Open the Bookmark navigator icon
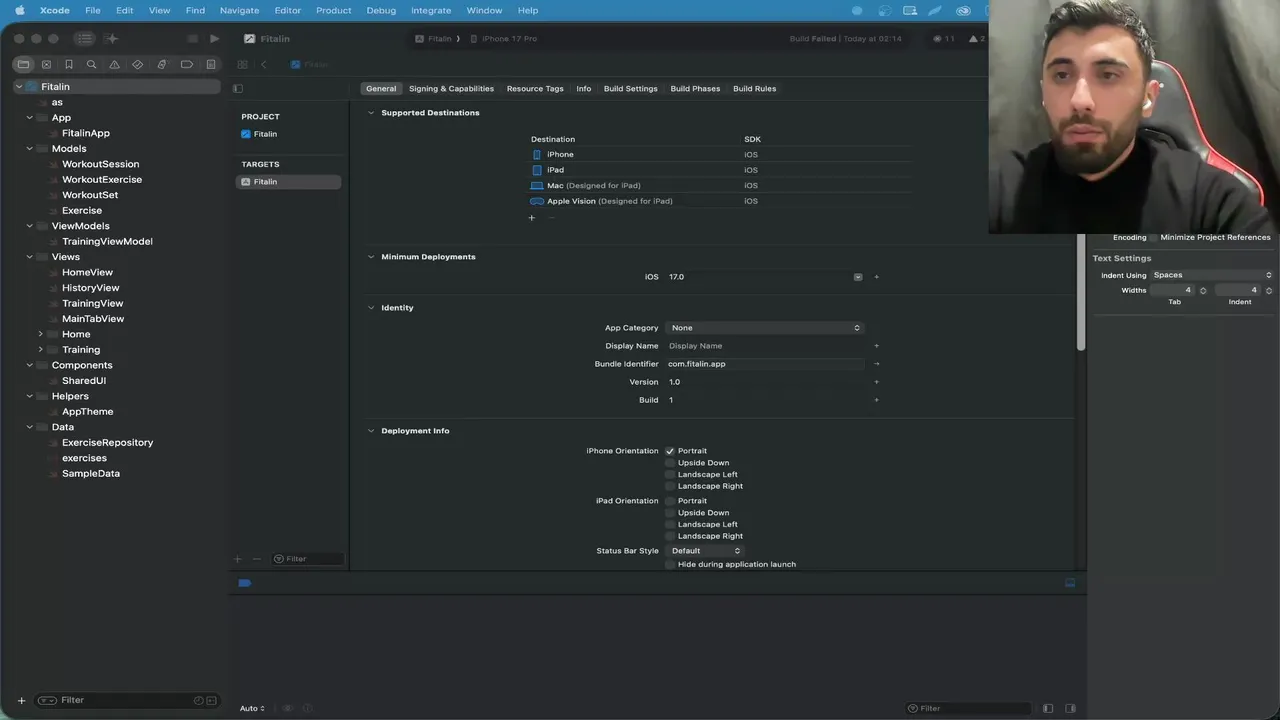Screen dimensions: 1280x720 (69, 64)
